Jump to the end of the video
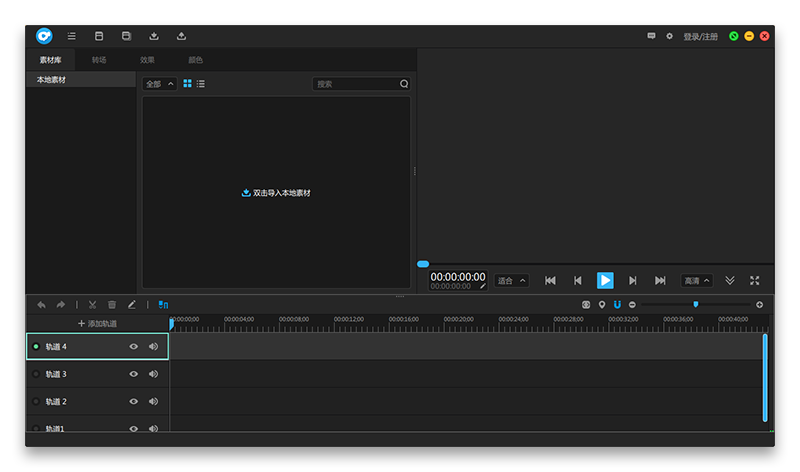Viewport: 800px width, 472px height. (660, 281)
